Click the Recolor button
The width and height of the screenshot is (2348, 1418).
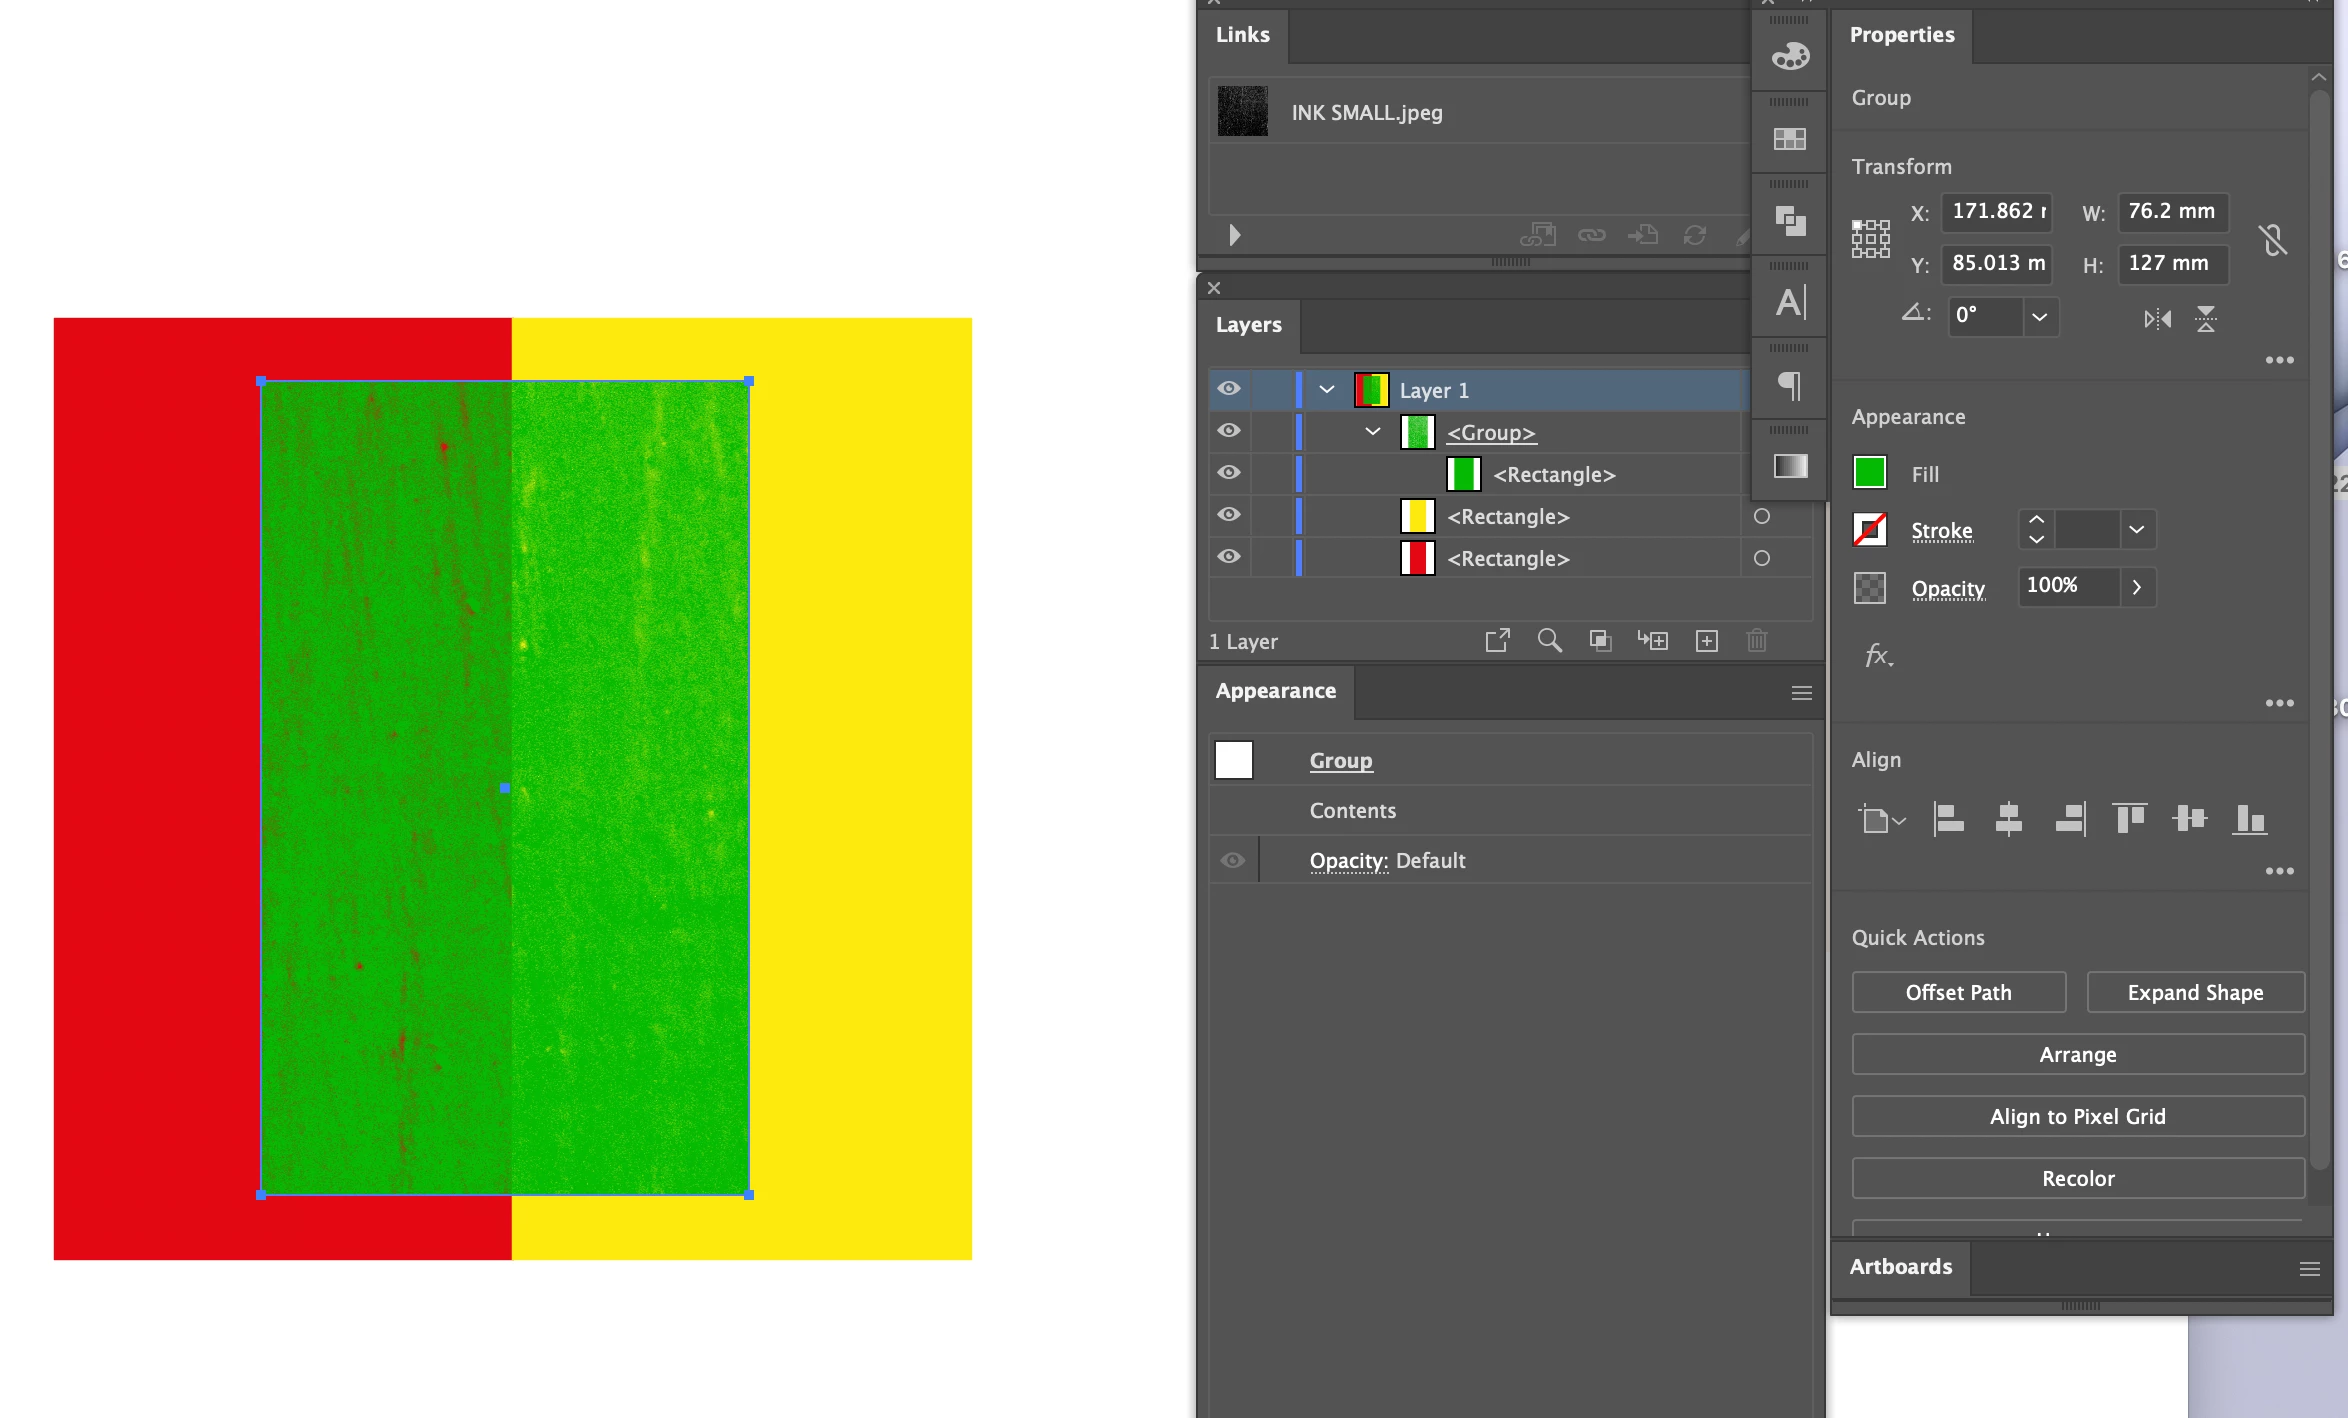tap(2078, 1179)
